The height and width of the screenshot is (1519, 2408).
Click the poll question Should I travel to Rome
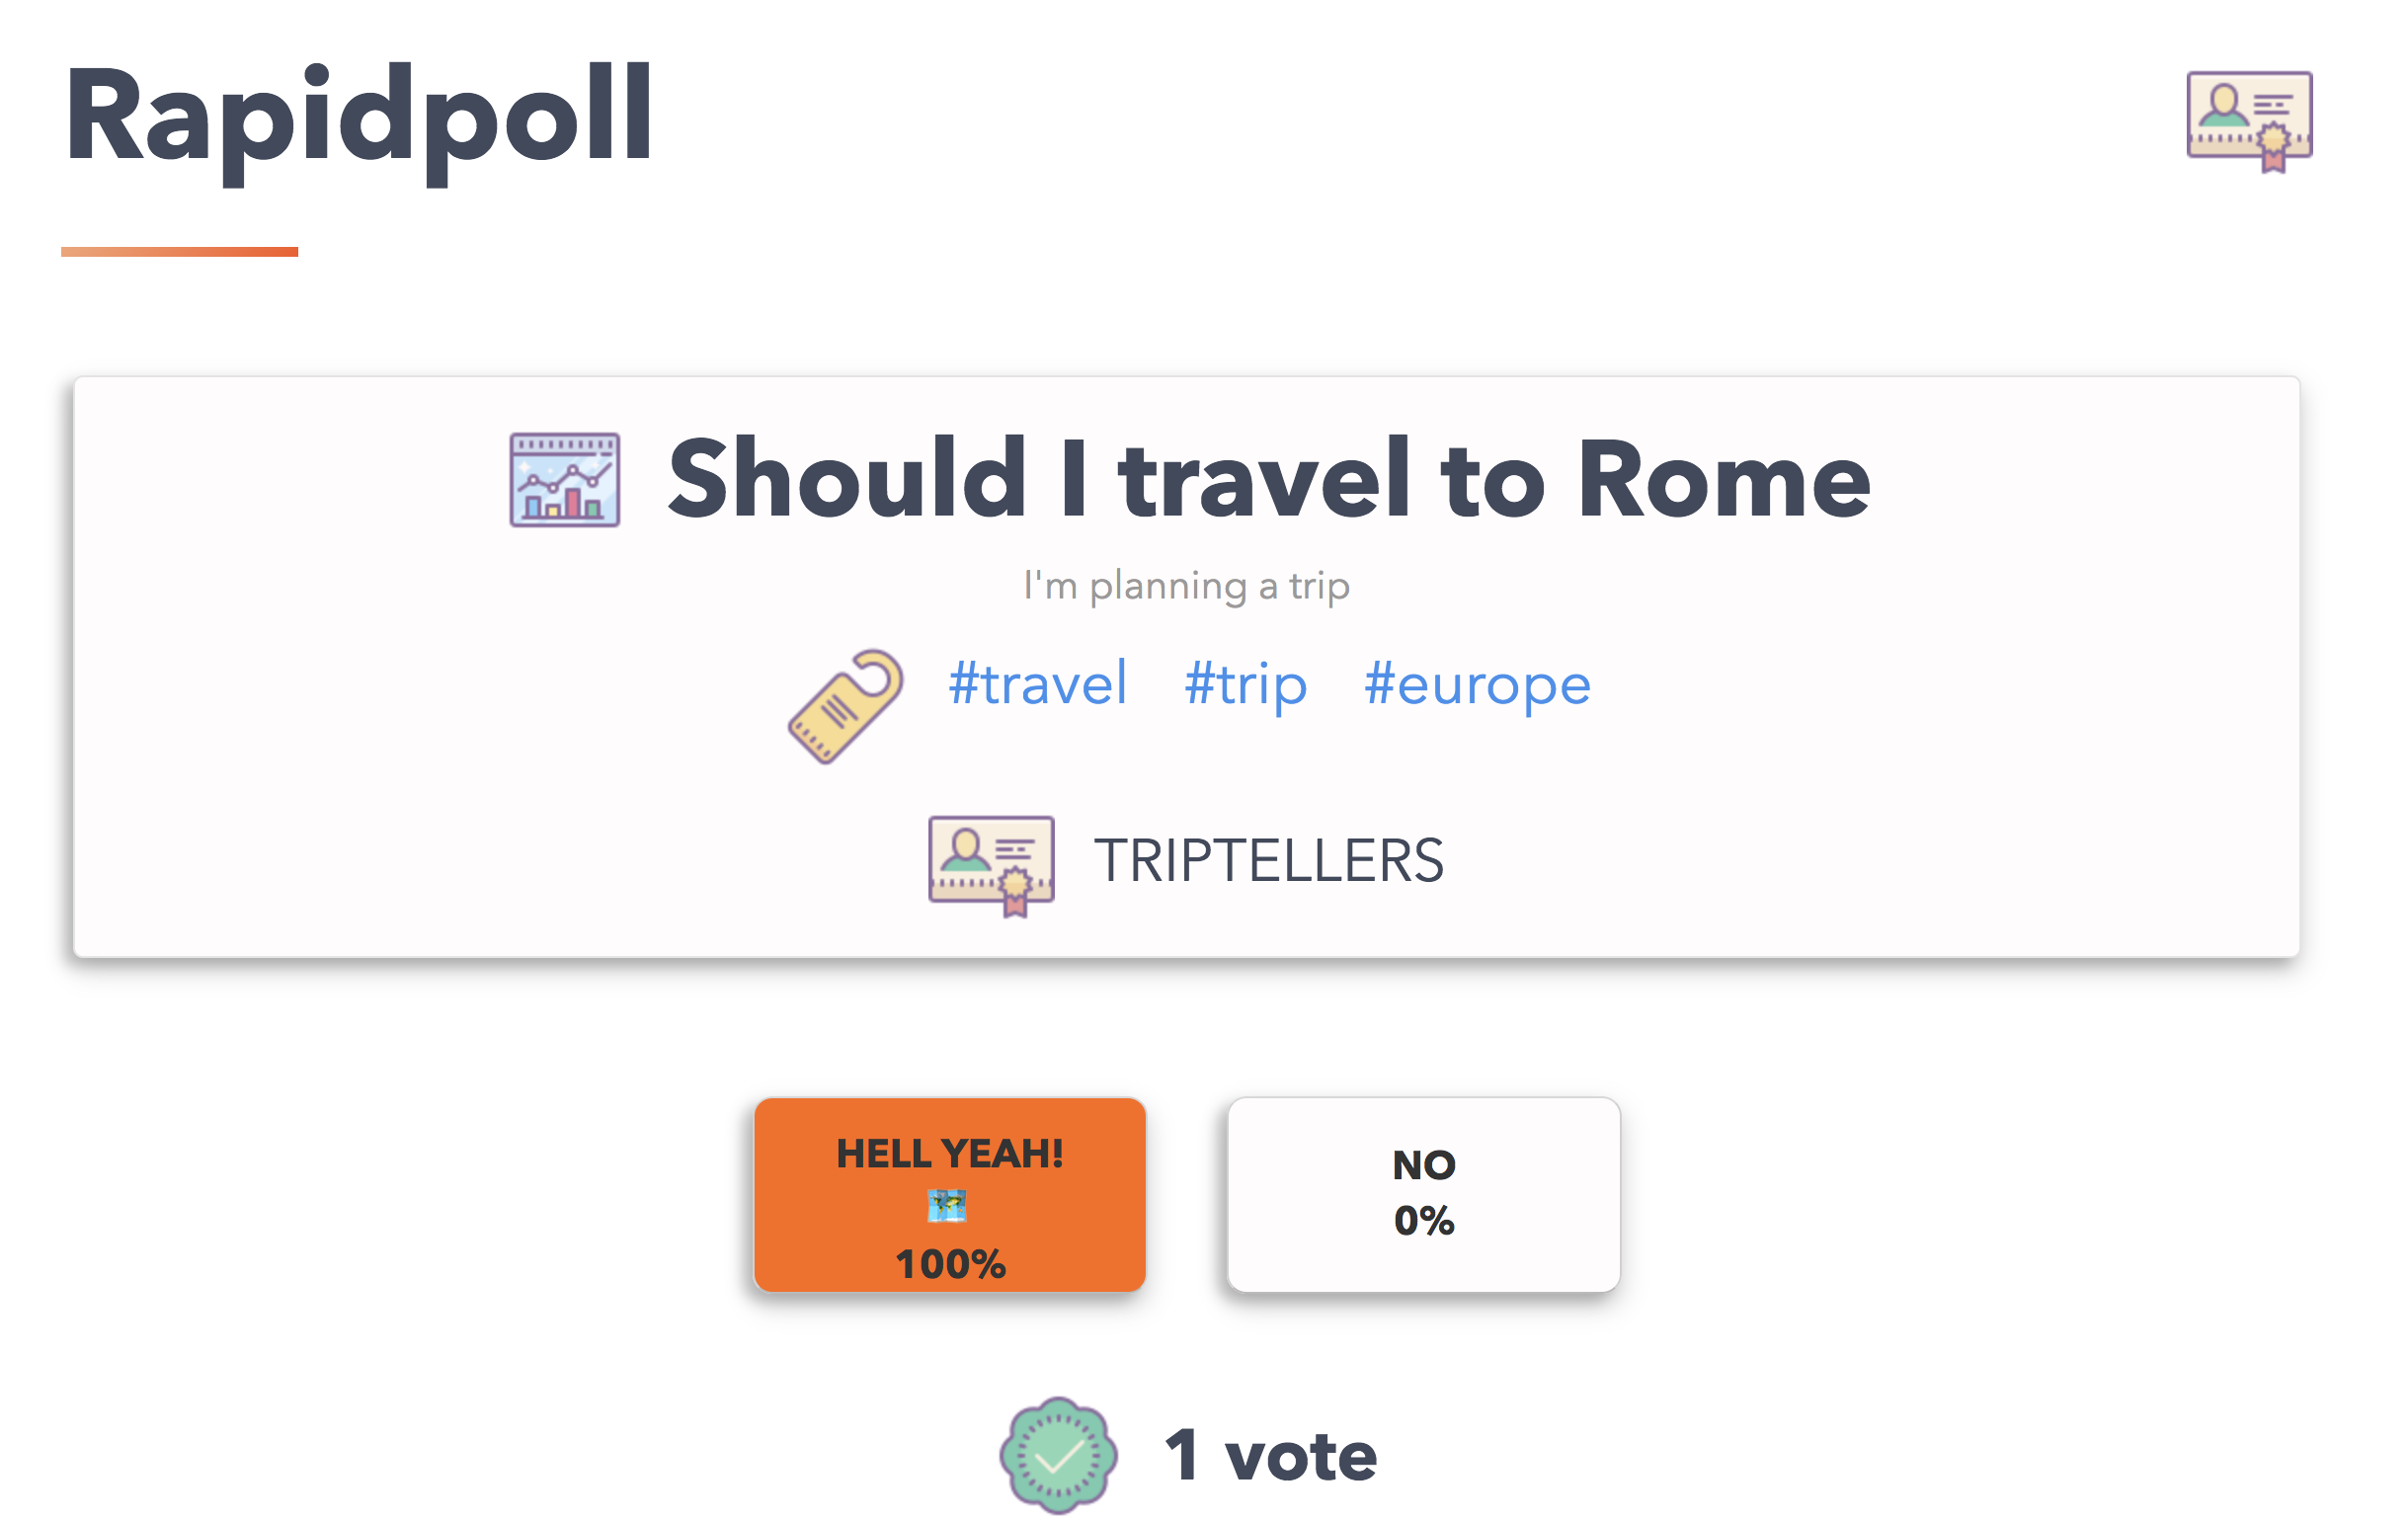coord(1268,484)
